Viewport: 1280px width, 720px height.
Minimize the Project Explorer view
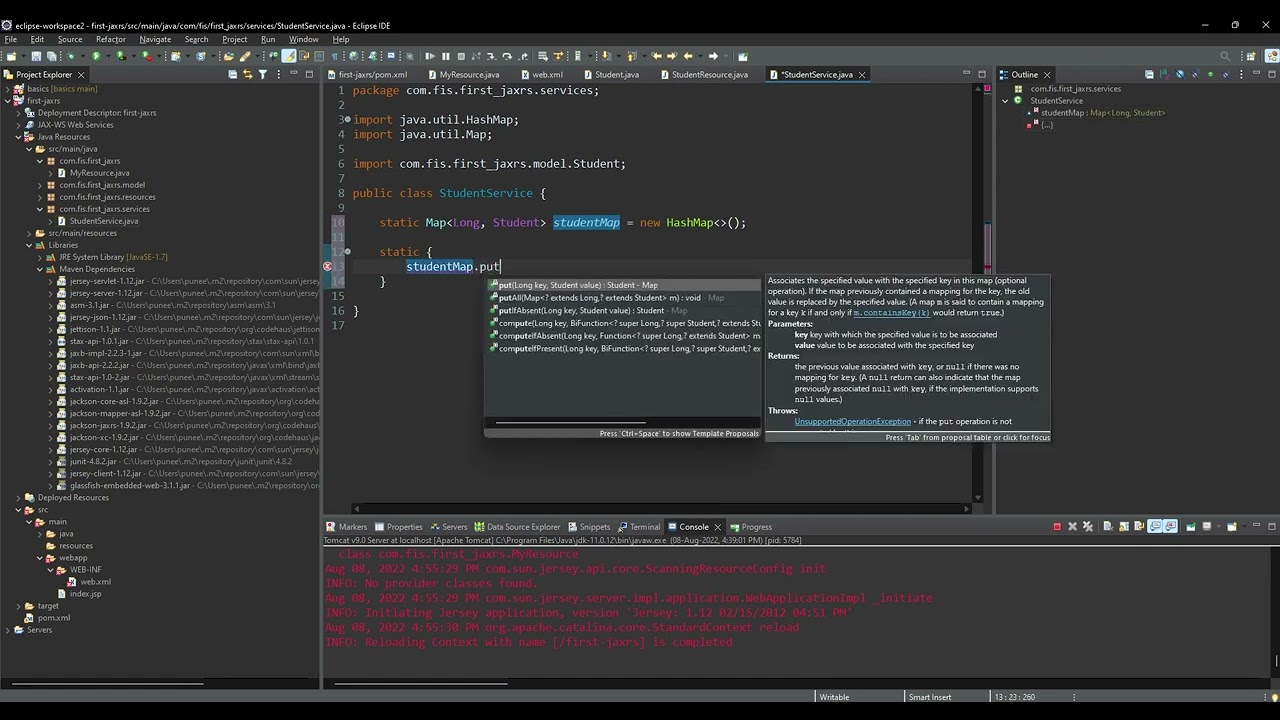tap(293, 75)
